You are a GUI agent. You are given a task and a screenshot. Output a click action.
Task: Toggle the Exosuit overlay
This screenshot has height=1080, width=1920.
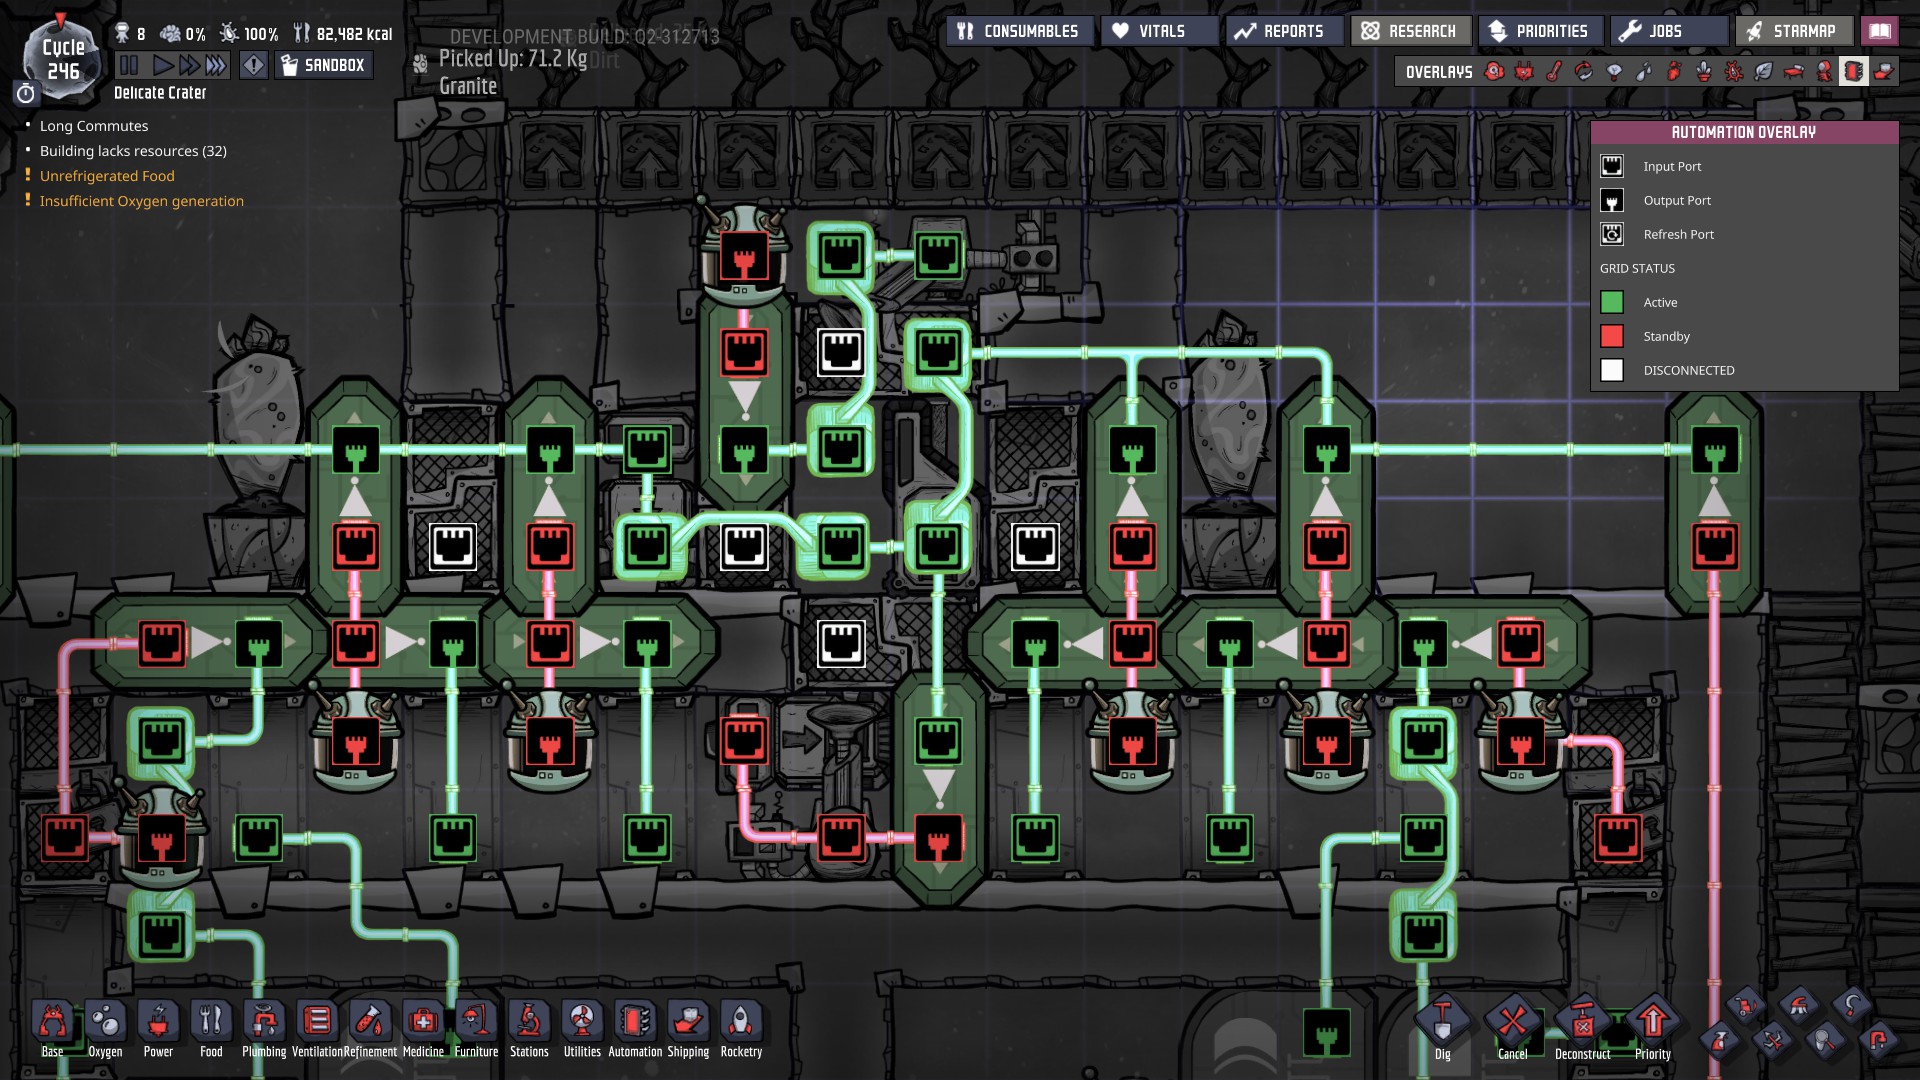[x=1824, y=71]
